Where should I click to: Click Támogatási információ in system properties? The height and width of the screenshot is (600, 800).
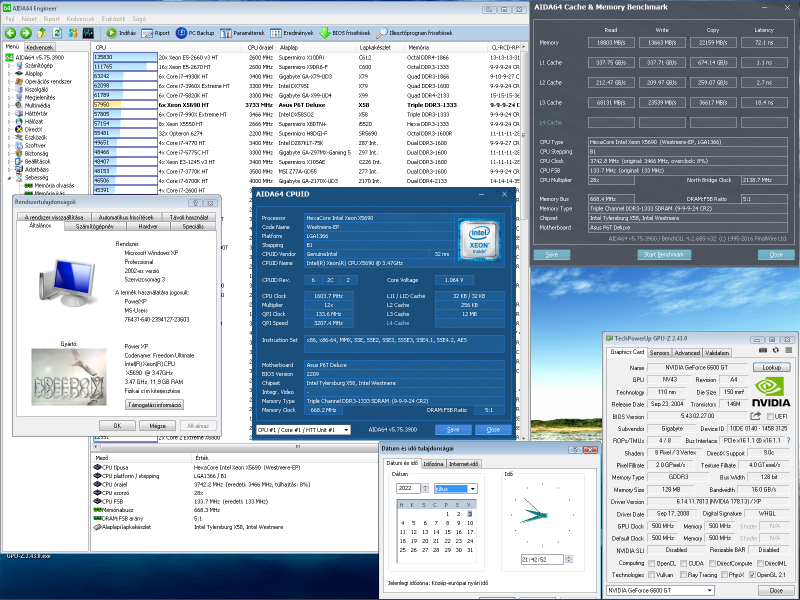[x=154, y=405]
